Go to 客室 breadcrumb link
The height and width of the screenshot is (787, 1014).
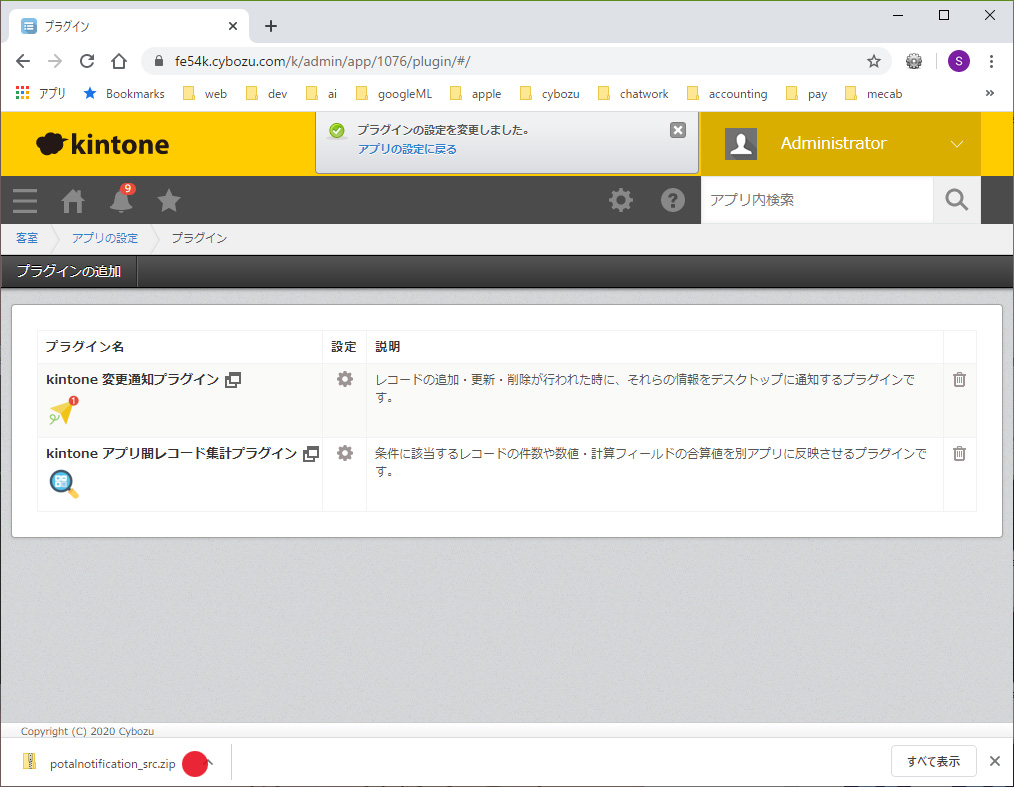[x=27, y=238]
